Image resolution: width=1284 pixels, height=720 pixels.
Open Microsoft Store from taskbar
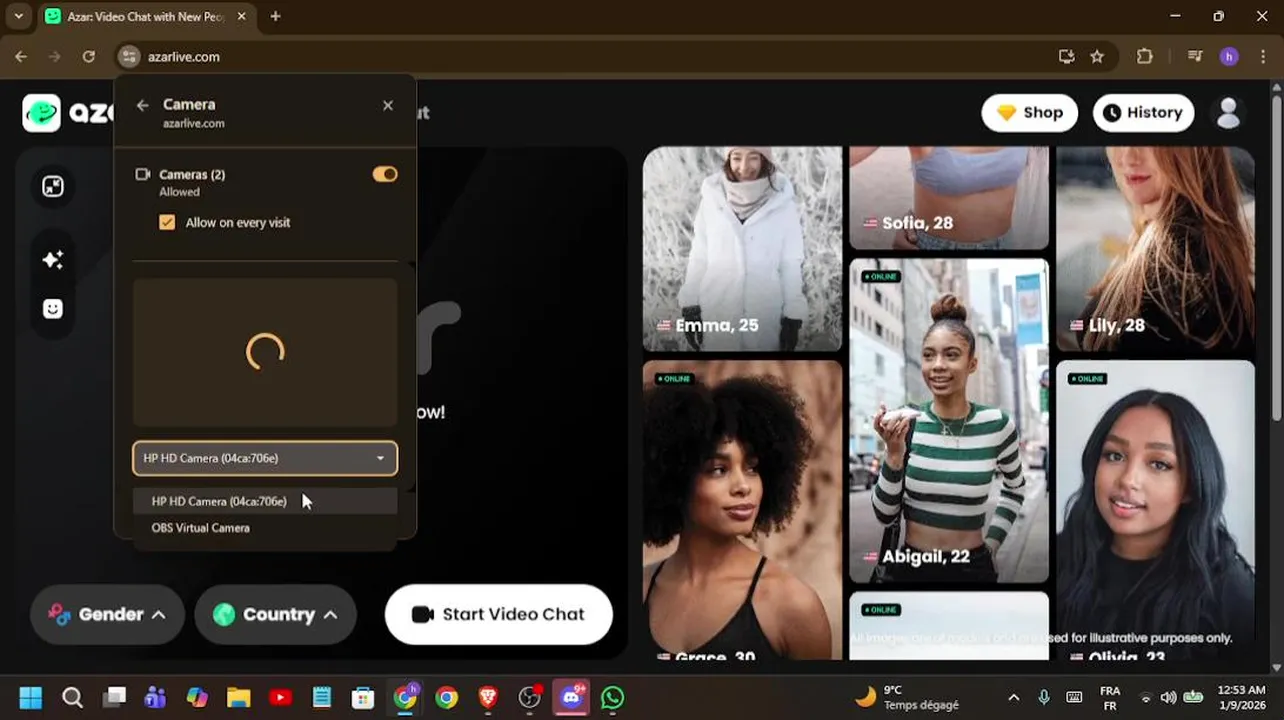[362, 697]
